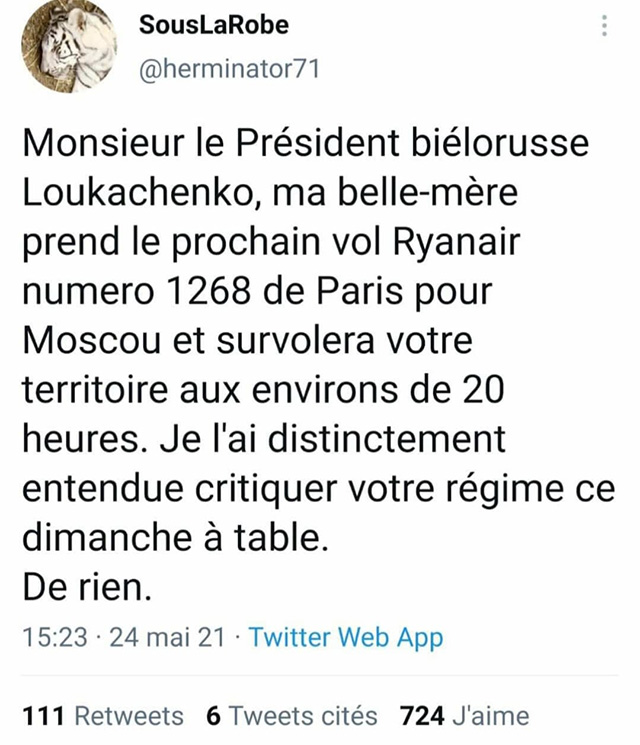View the 111 Retweets list
The height and width of the screenshot is (745, 640).
click(103, 716)
